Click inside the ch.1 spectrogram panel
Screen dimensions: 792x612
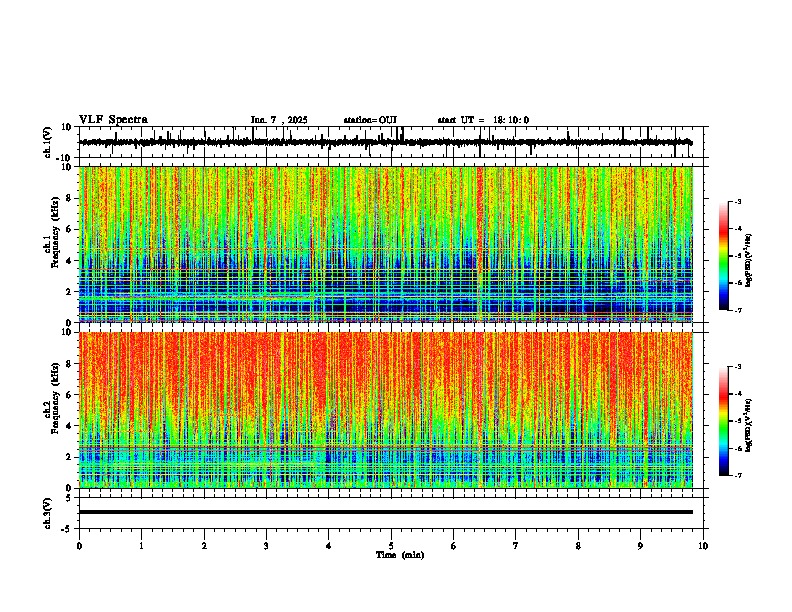point(386,244)
